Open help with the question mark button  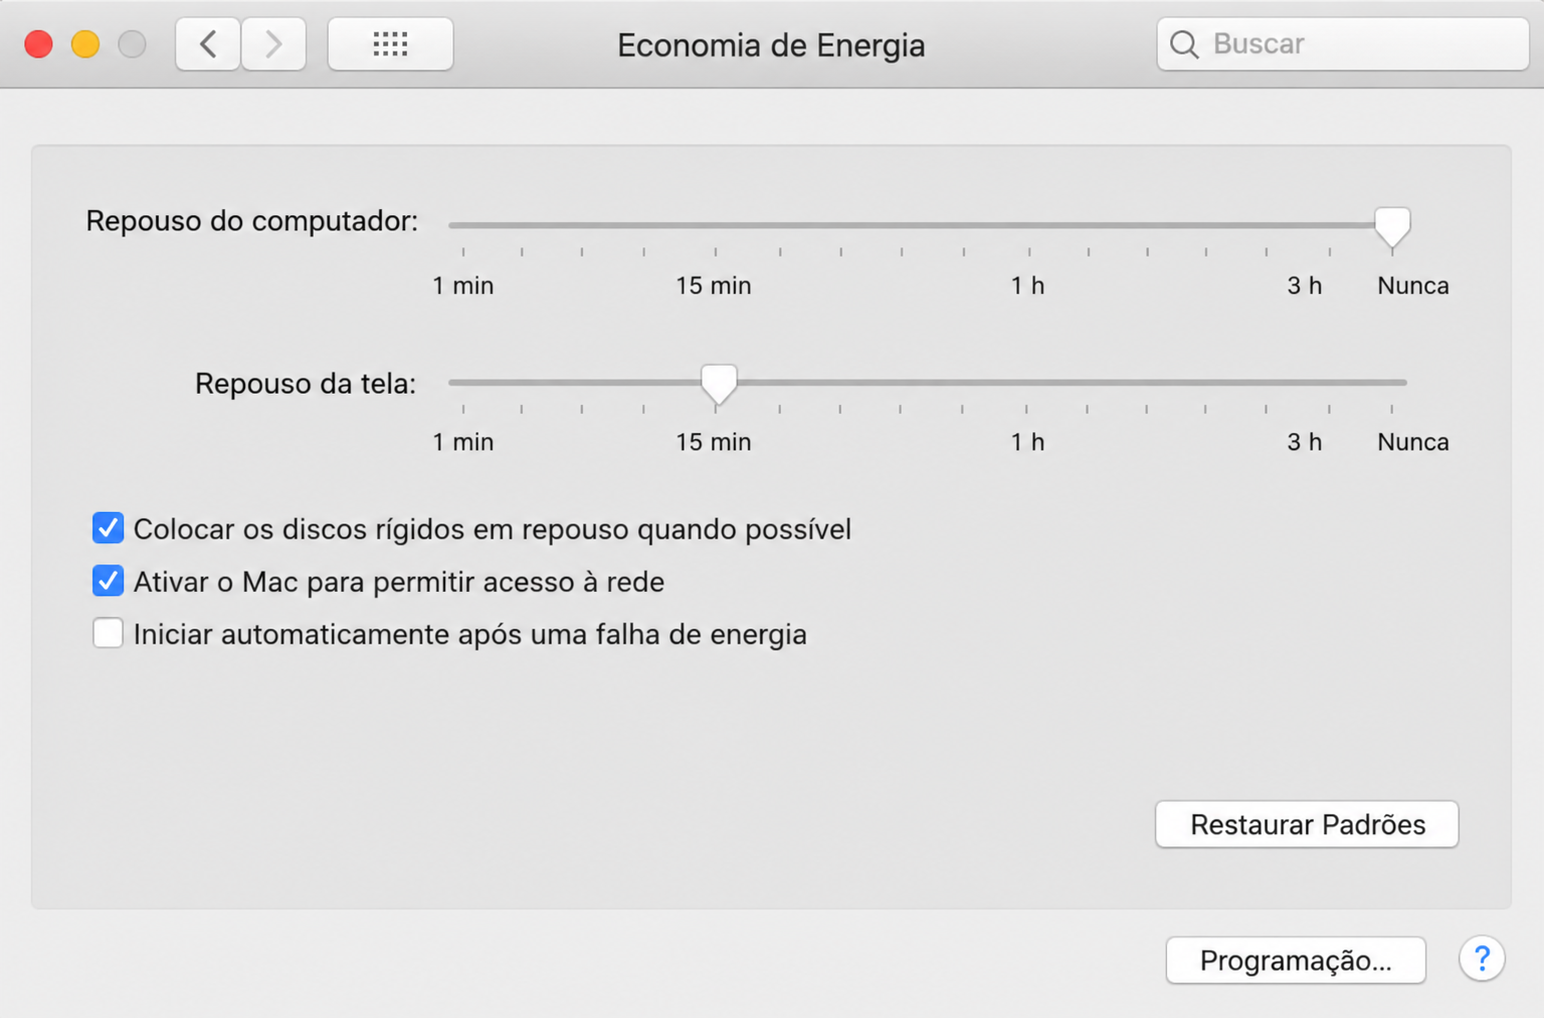pyautogui.click(x=1481, y=960)
